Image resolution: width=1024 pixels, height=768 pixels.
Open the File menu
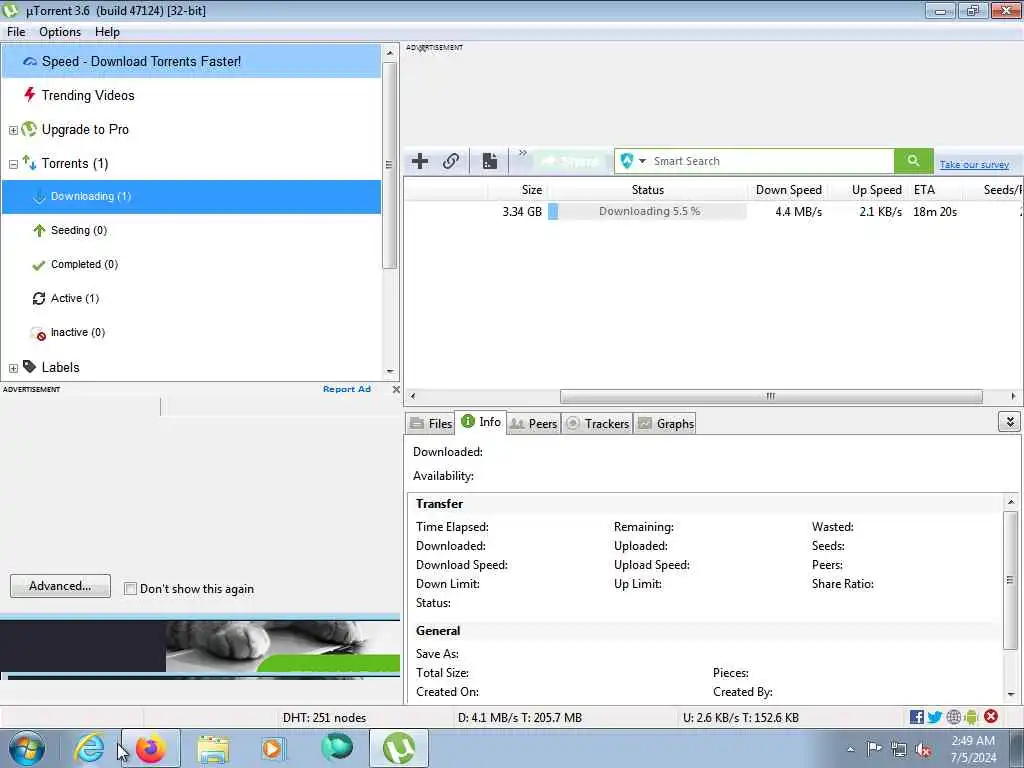[x=16, y=32]
